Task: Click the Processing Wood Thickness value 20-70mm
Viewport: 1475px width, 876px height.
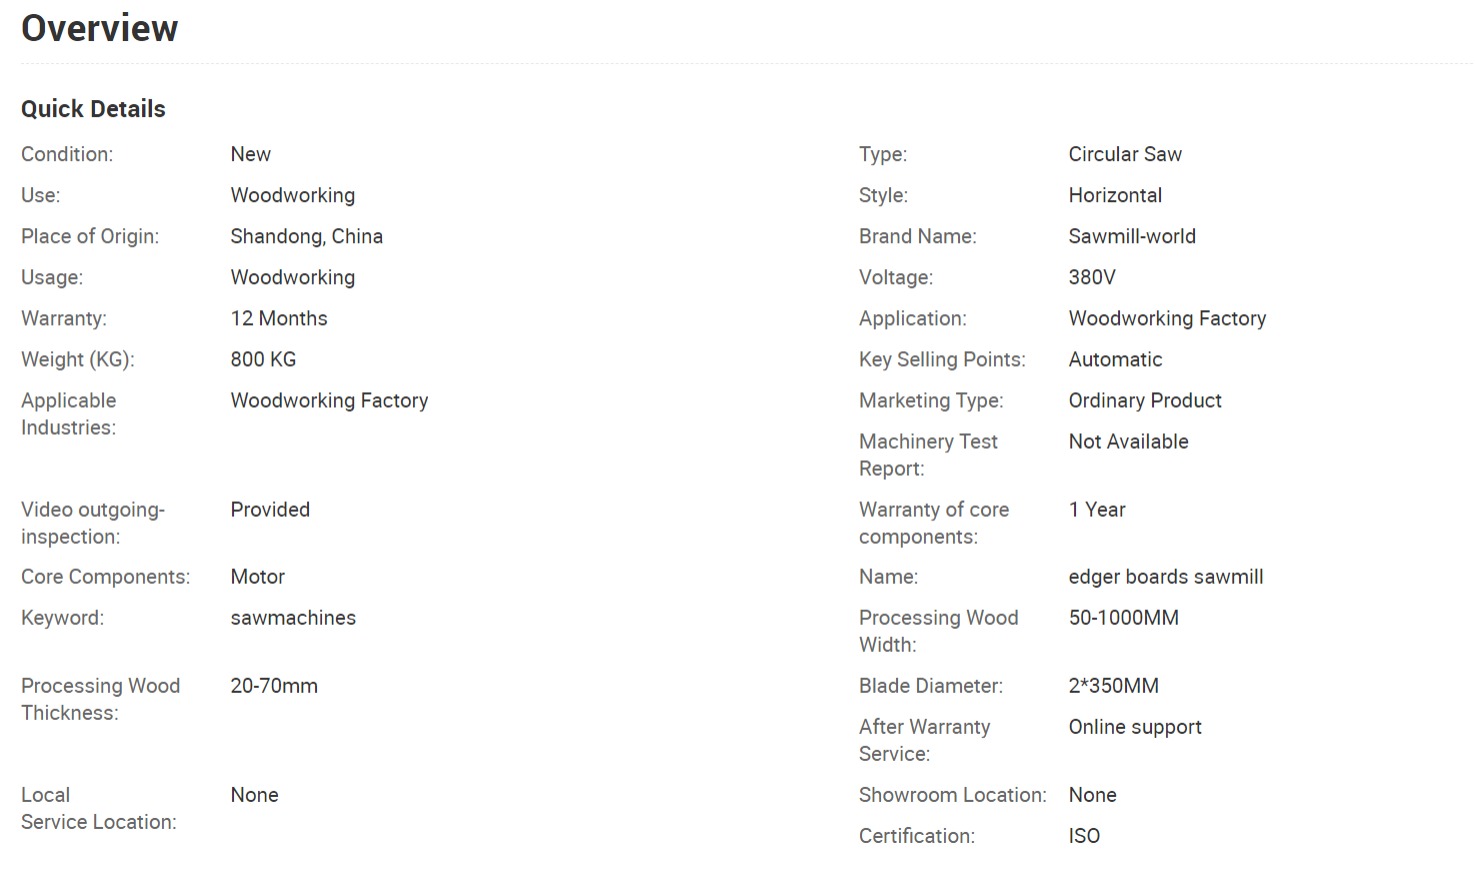Action: coord(274,686)
